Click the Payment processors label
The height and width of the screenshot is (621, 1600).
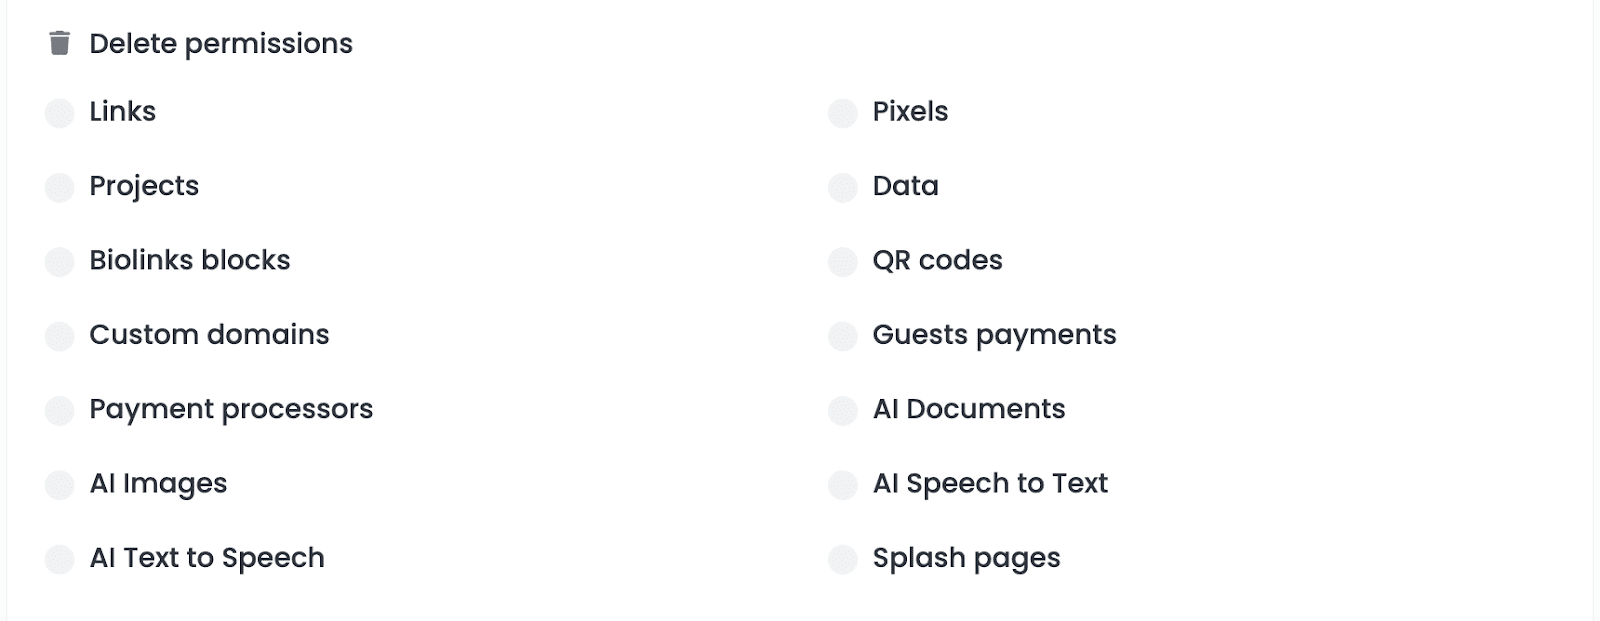pos(231,409)
